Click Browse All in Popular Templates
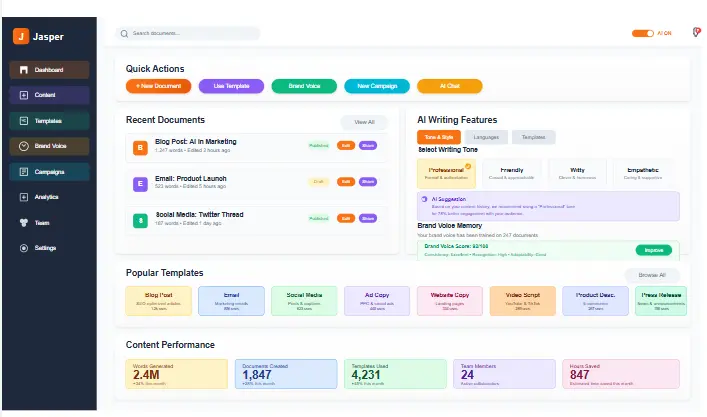The height and width of the screenshot is (417, 707). (652, 275)
